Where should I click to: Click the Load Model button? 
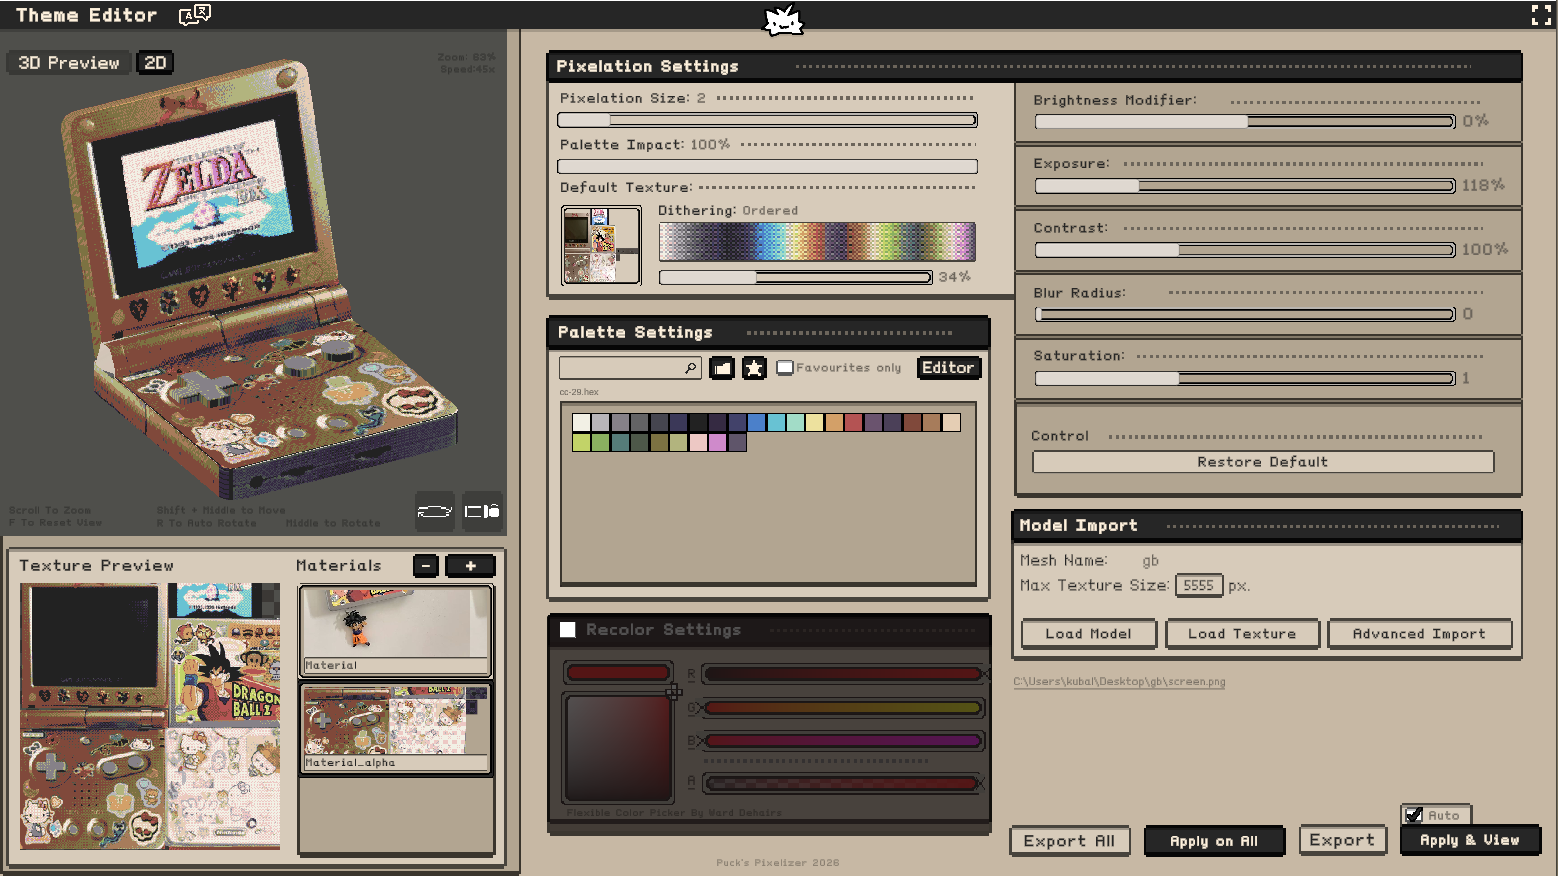coord(1088,634)
